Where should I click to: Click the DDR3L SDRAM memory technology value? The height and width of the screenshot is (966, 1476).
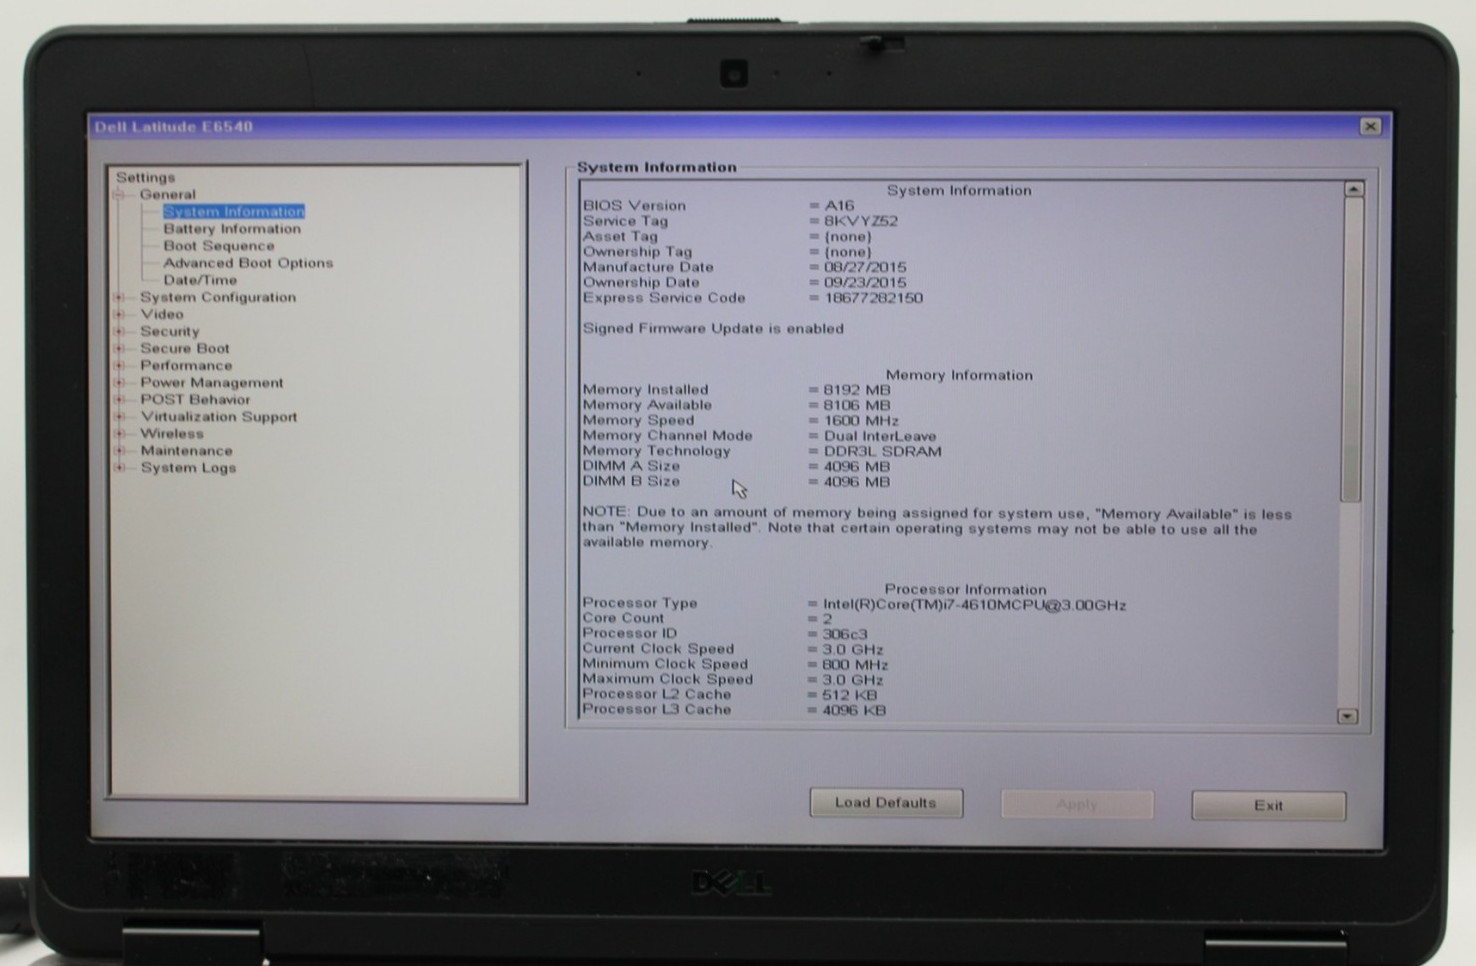882,451
